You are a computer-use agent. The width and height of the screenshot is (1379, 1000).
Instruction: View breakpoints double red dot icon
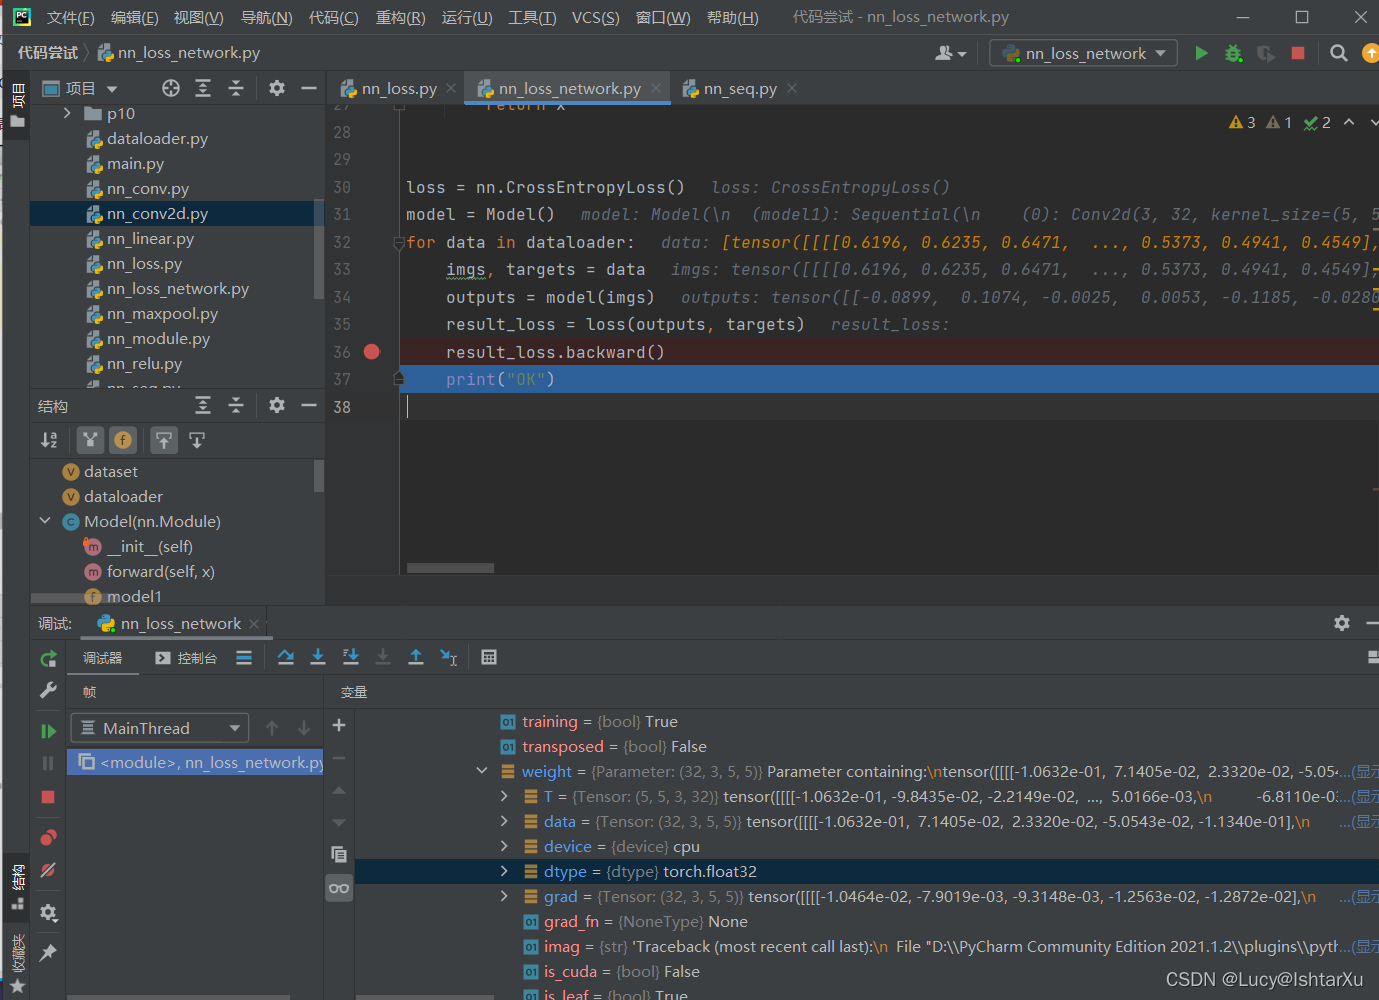pyautogui.click(x=48, y=837)
